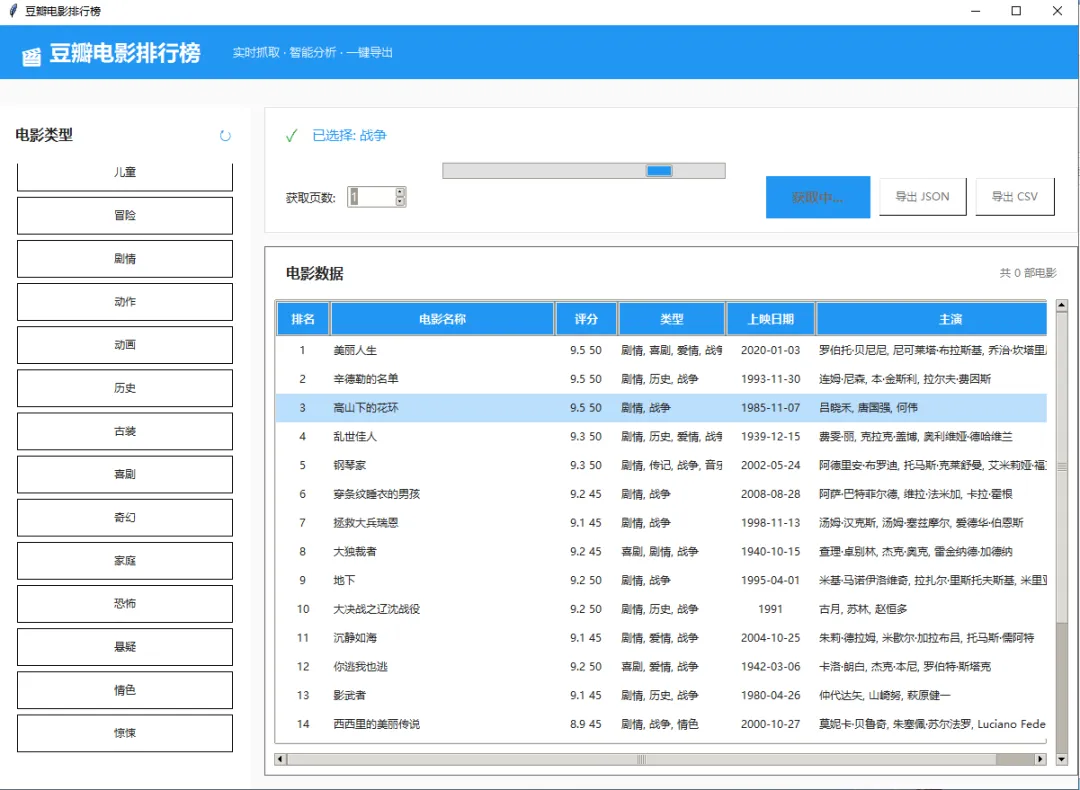Screen dimensions: 1080x790
Task: Click the 已选择: 战争 status text
Action: (350, 136)
